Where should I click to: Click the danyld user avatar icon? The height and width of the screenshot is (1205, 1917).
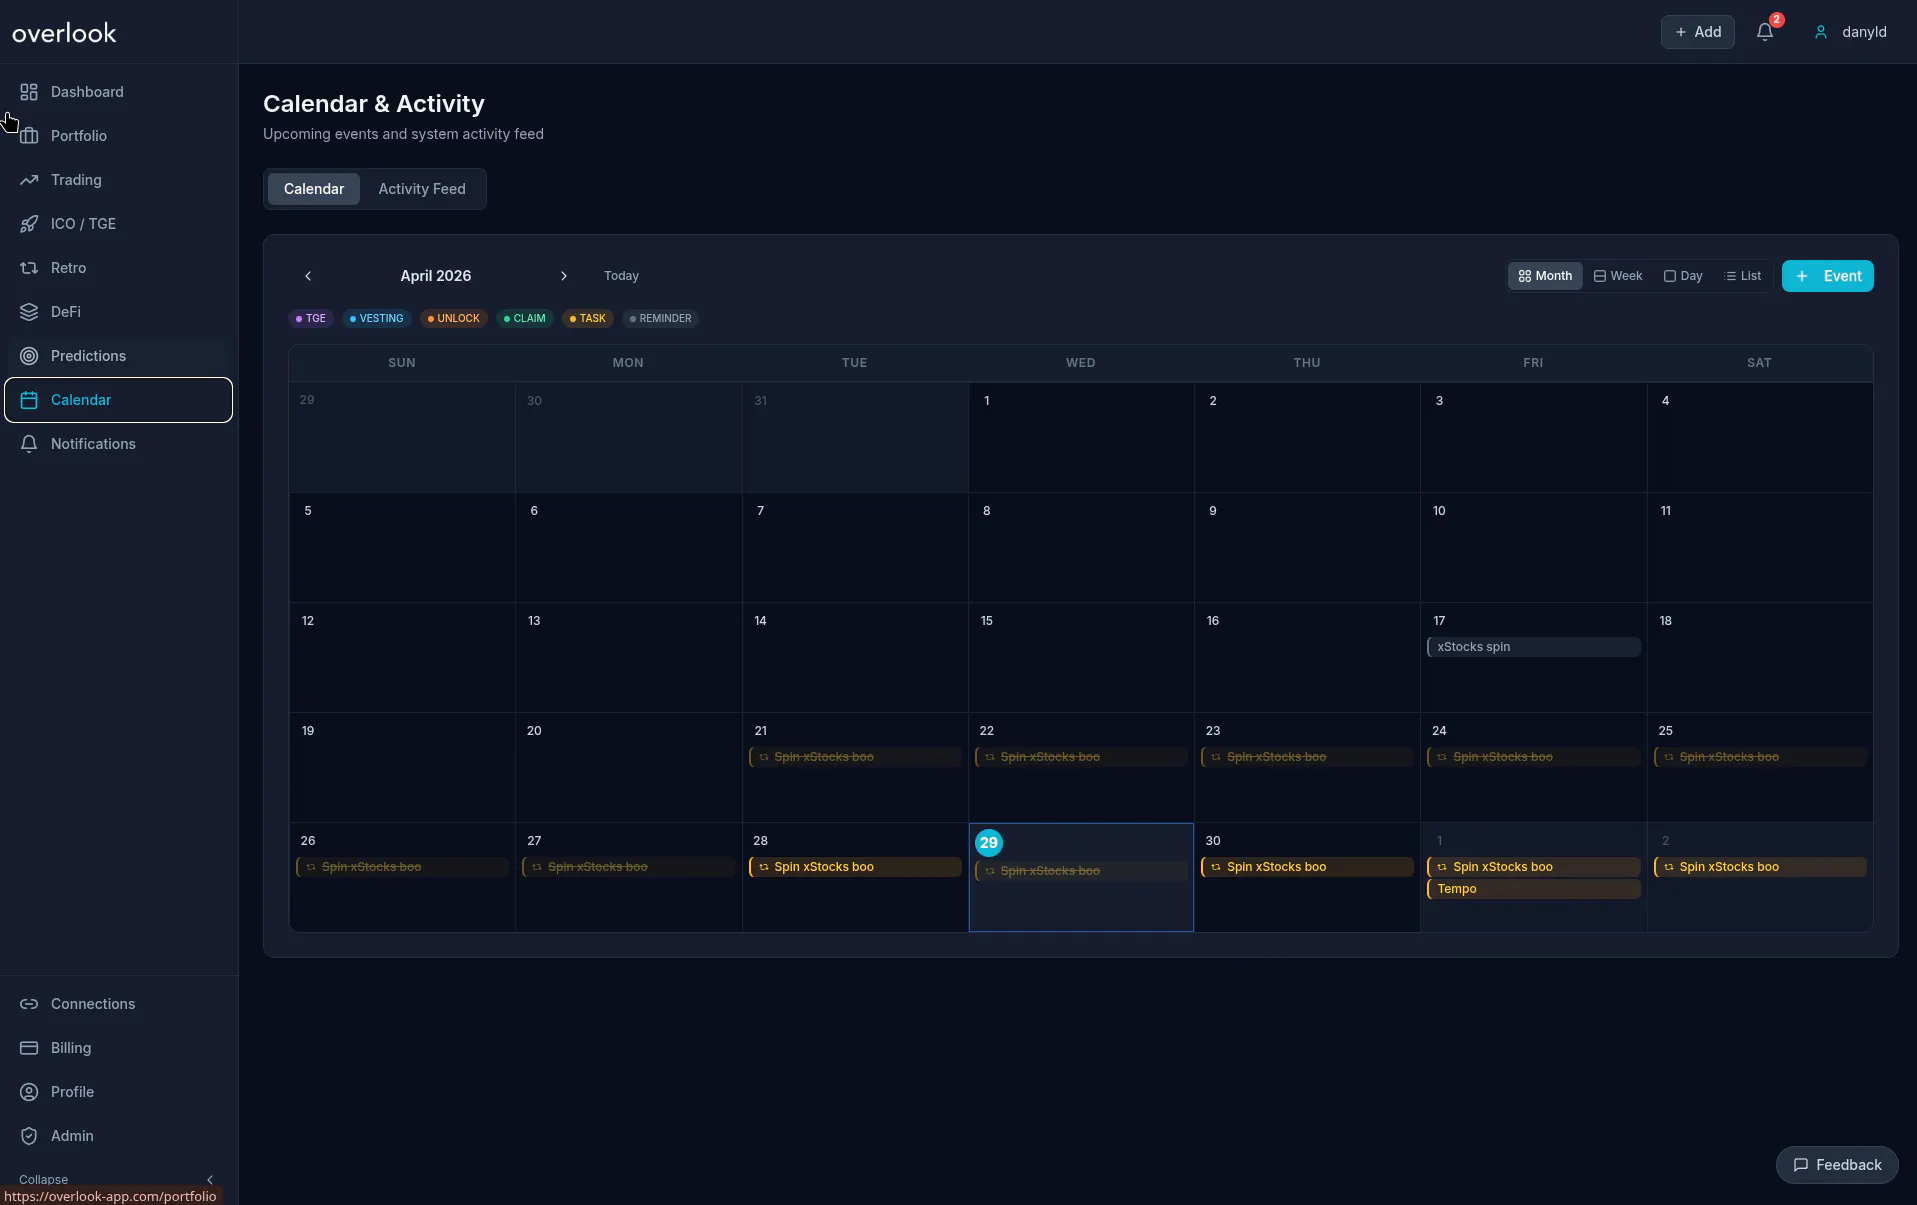coord(1821,32)
